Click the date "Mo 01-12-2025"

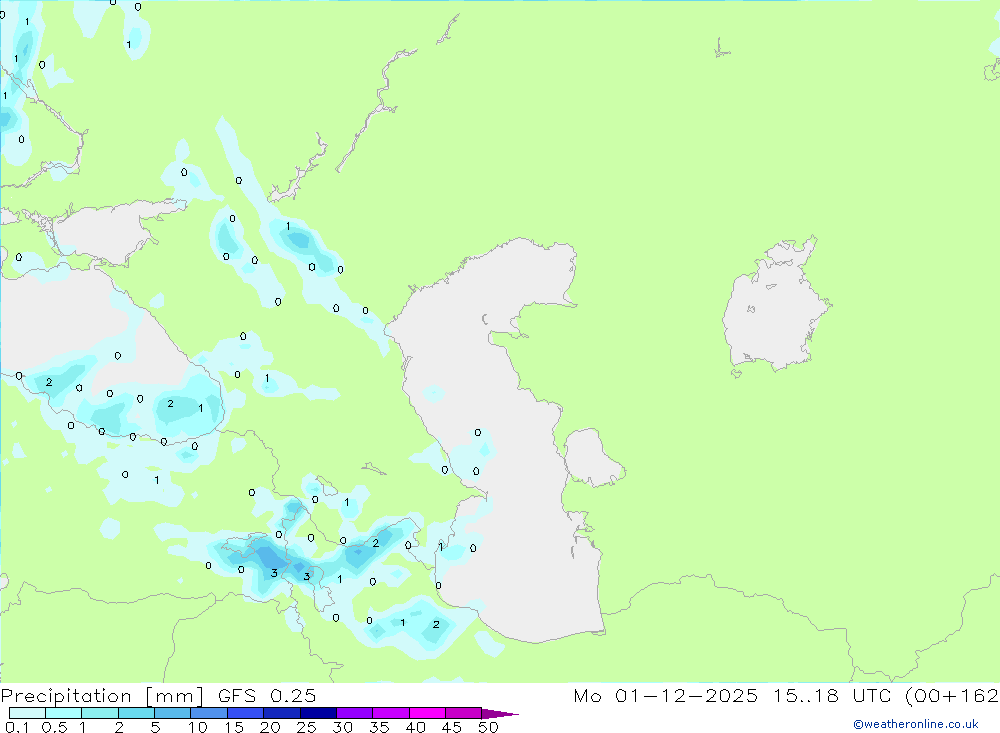pos(666,696)
